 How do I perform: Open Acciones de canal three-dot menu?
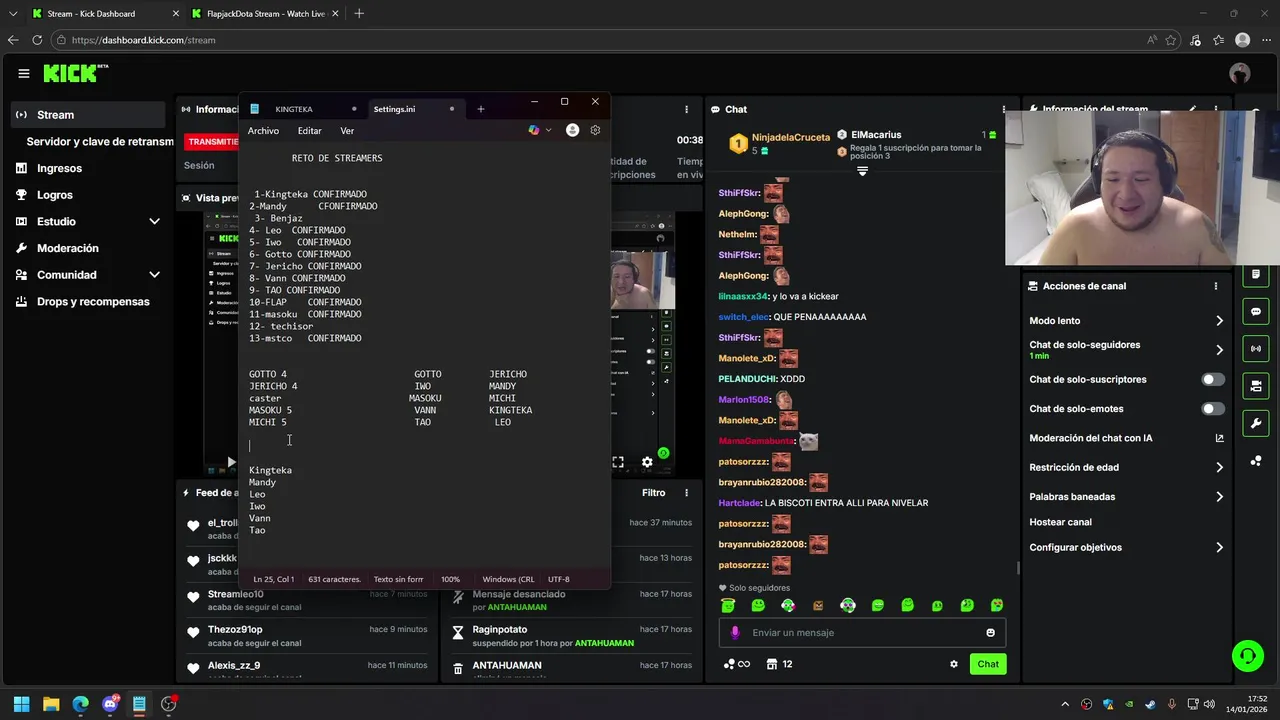[x=1216, y=286]
